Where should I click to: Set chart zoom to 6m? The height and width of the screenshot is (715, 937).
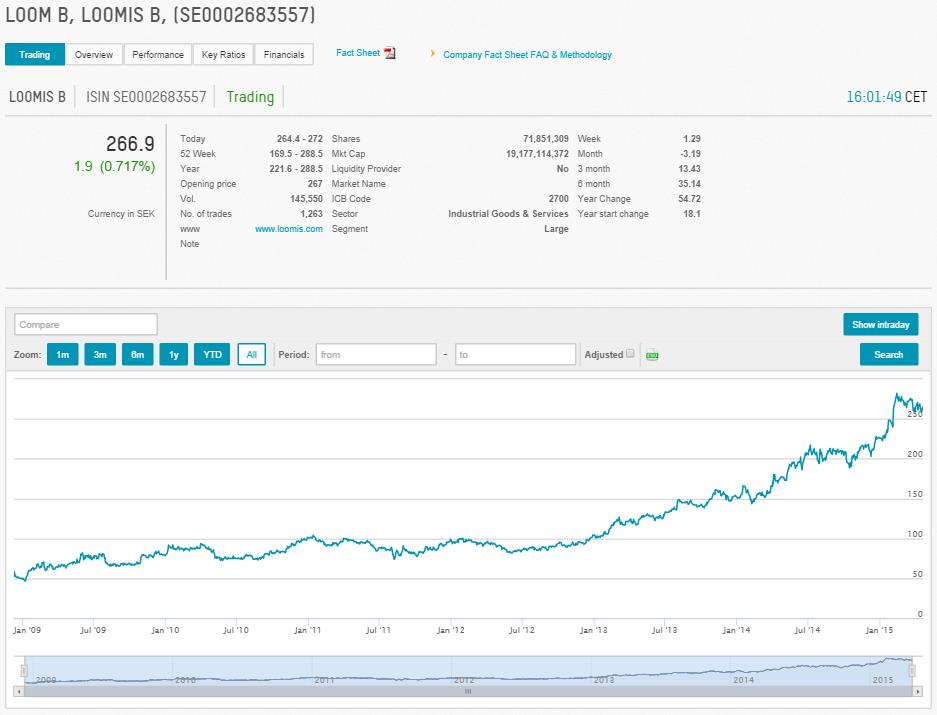point(137,355)
